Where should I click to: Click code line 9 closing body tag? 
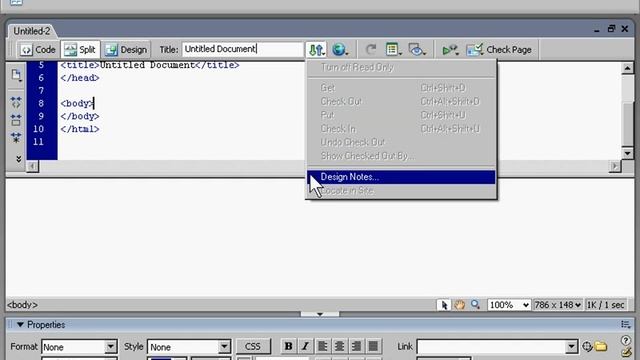pyautogui.click(x=80, y=116)
